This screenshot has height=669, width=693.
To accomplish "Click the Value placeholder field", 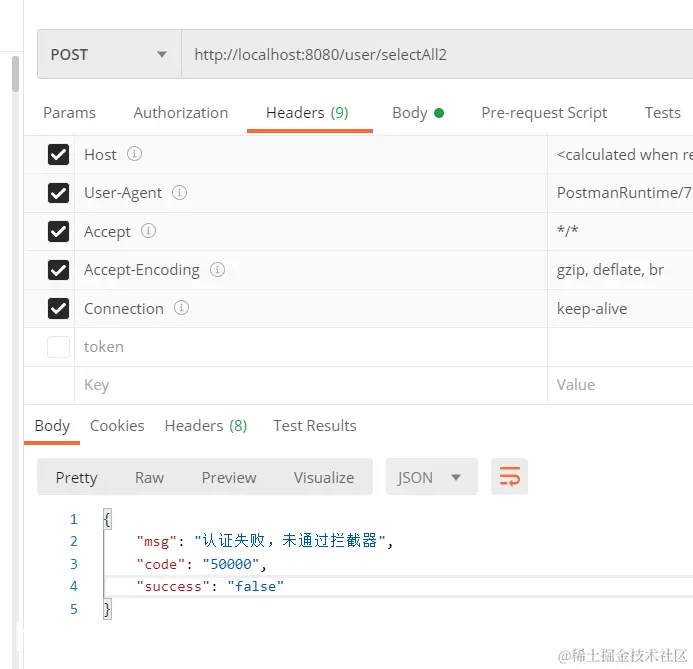I will (620, 385).
